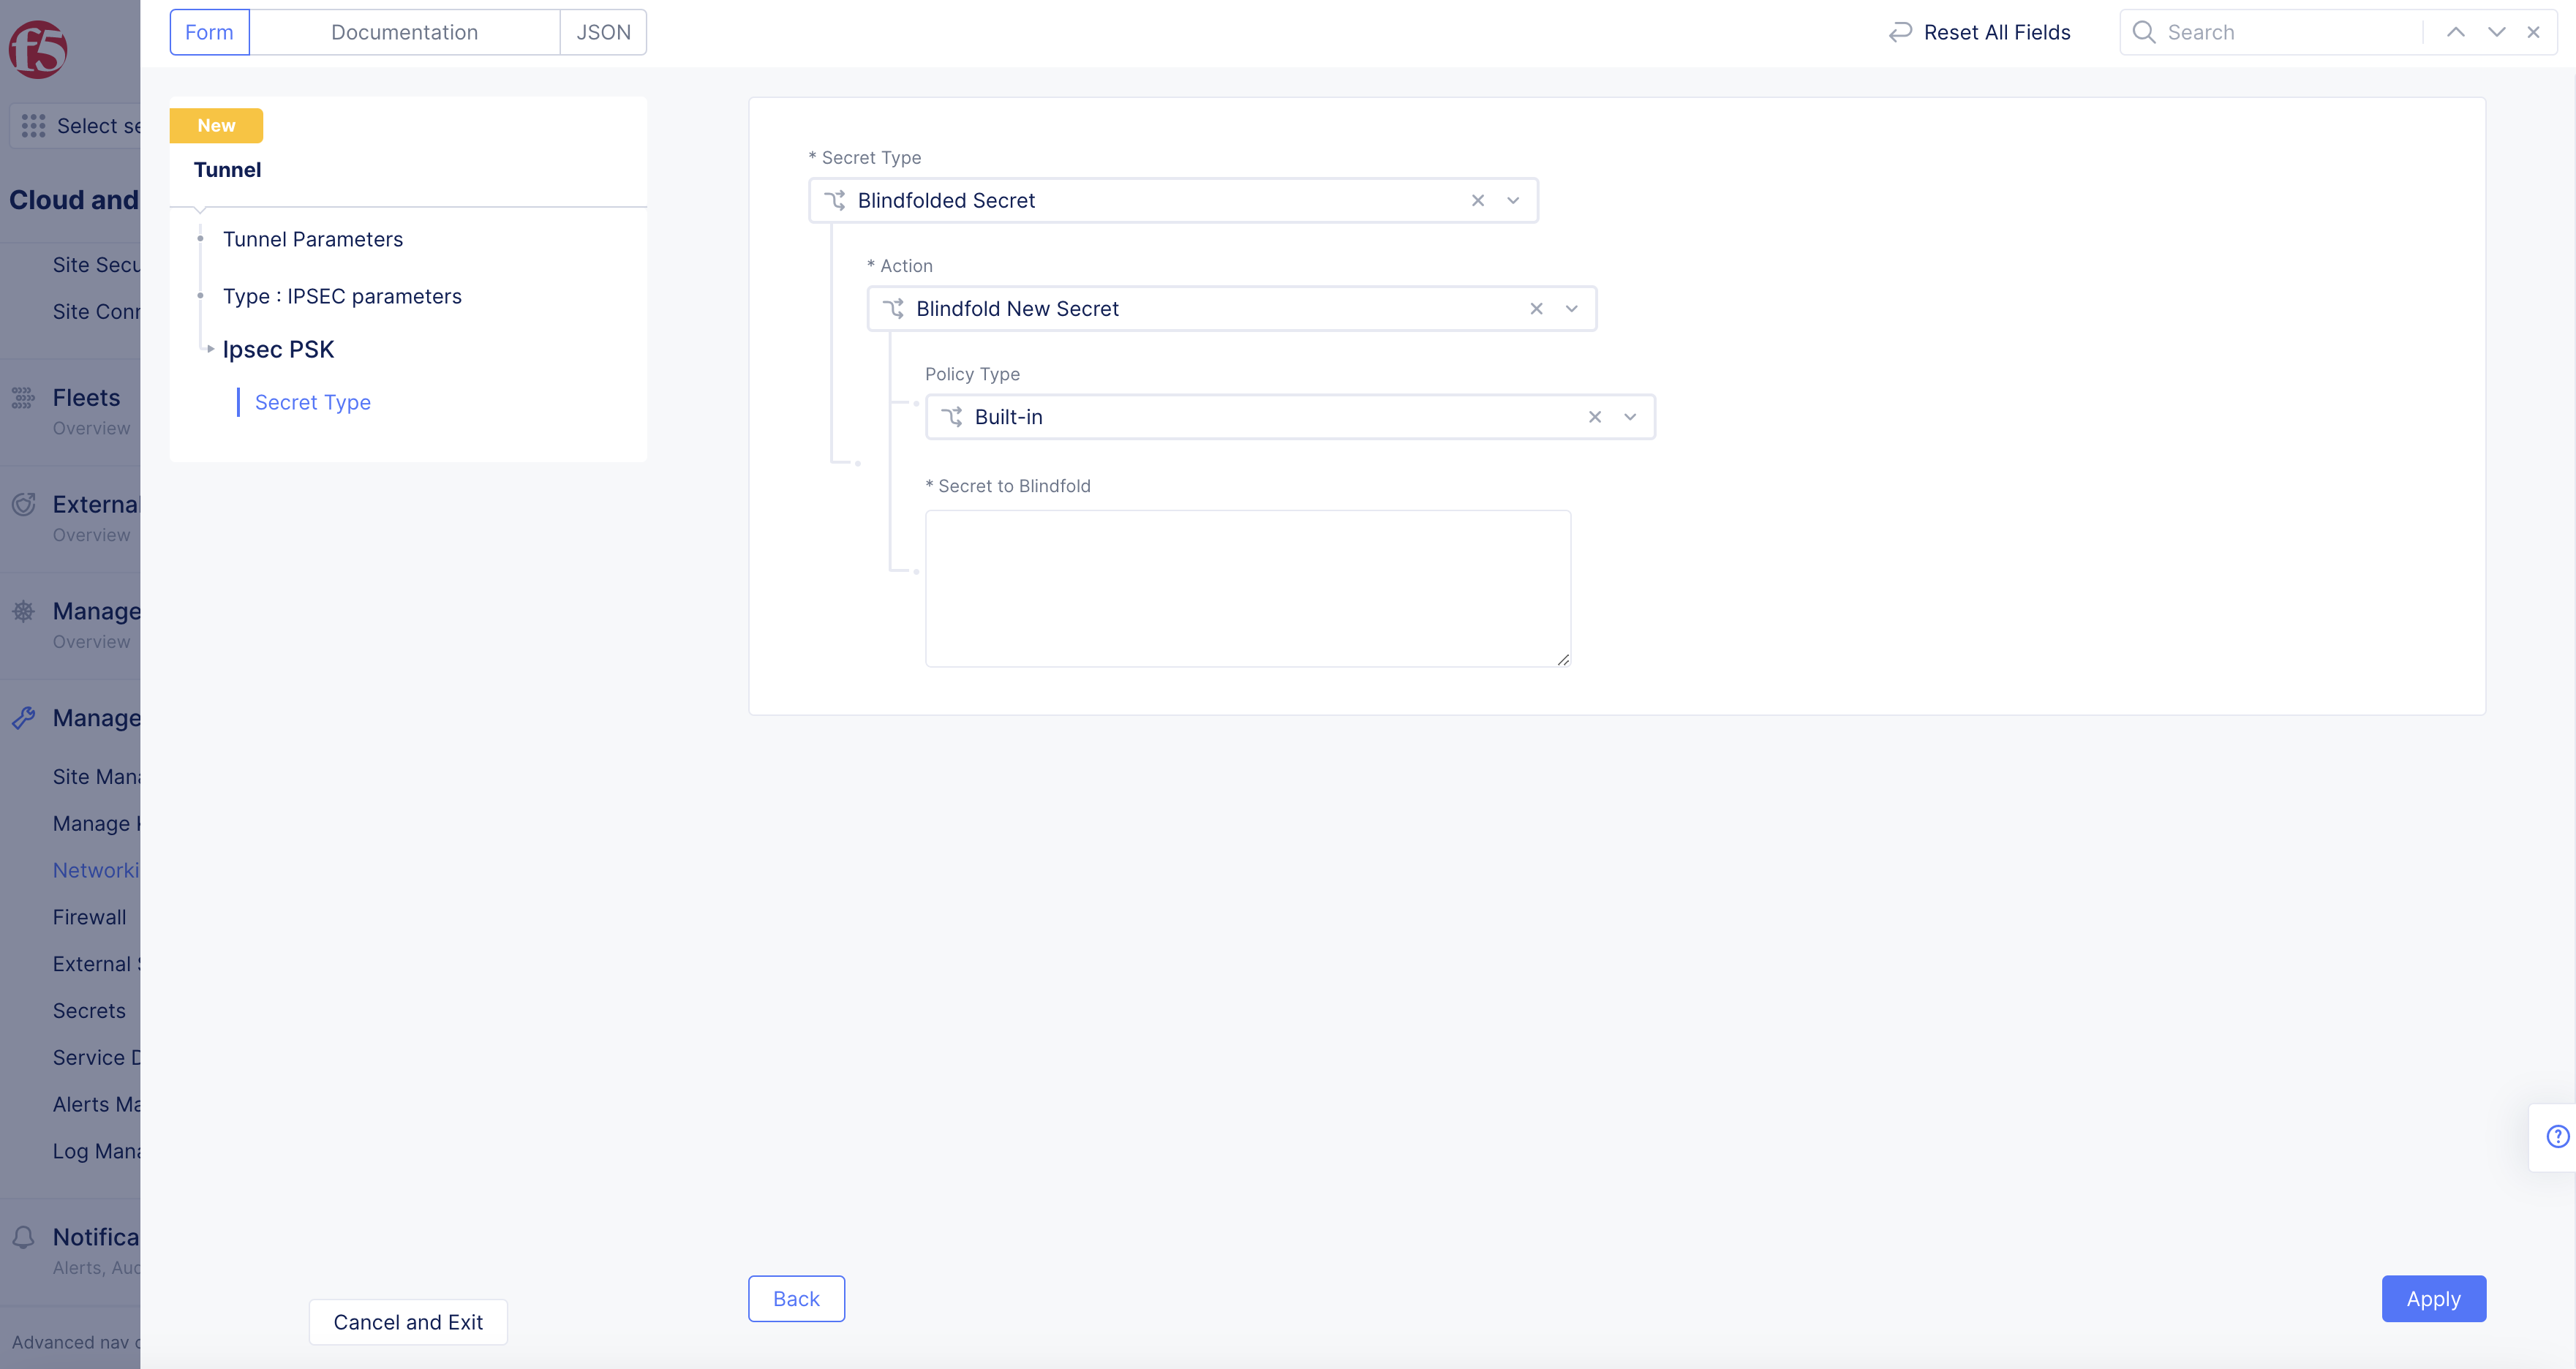Click in the Secret to Blindfold text area

(x=1247, y=589)
